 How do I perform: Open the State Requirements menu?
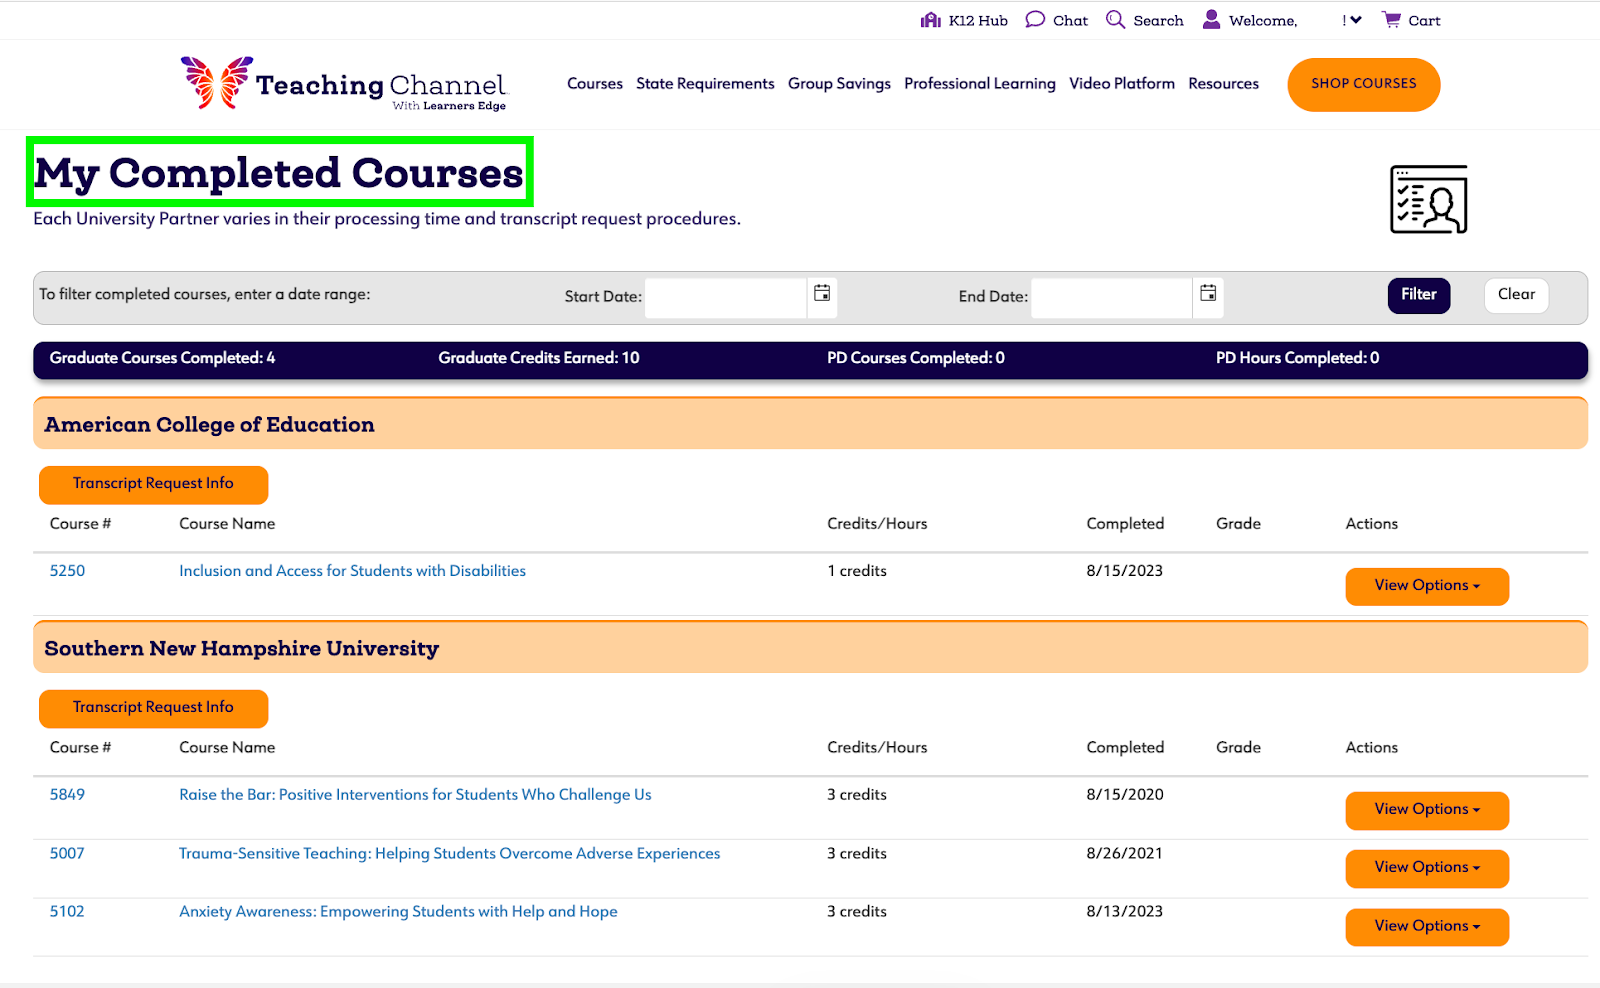705,84
